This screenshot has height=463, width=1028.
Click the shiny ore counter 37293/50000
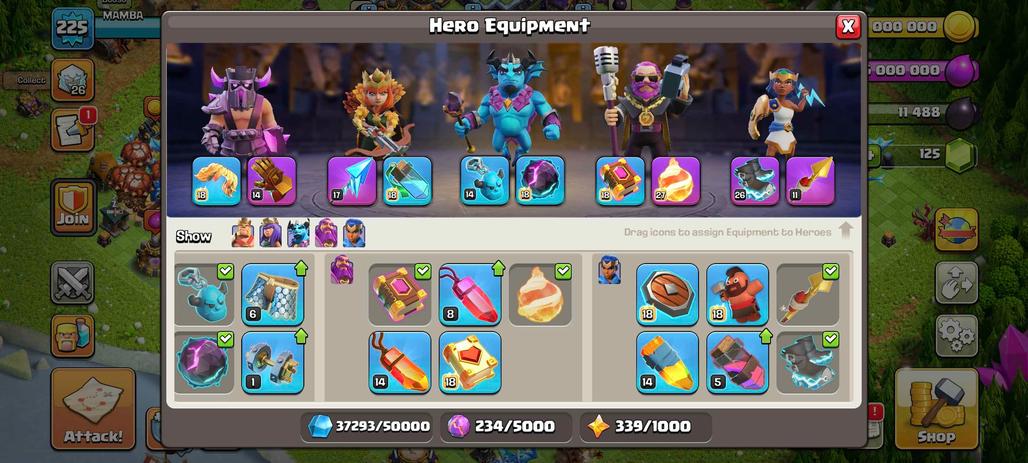click(x=368, y=426)
